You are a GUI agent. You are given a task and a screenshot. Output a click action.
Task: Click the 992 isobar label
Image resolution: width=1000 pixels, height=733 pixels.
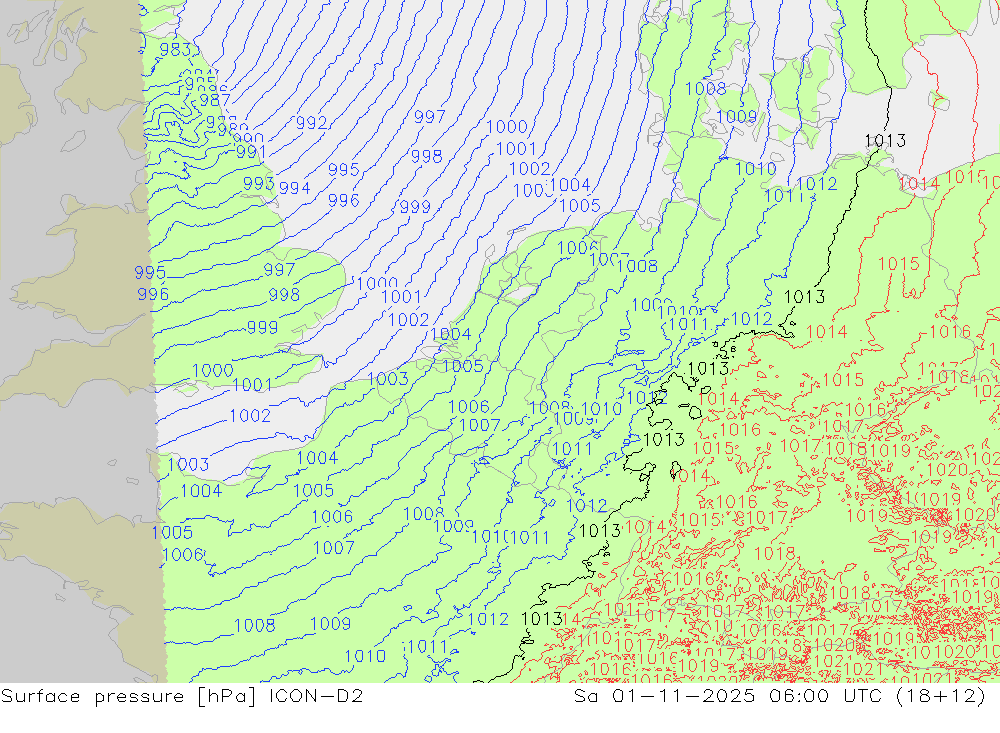(x=312, y=122)
